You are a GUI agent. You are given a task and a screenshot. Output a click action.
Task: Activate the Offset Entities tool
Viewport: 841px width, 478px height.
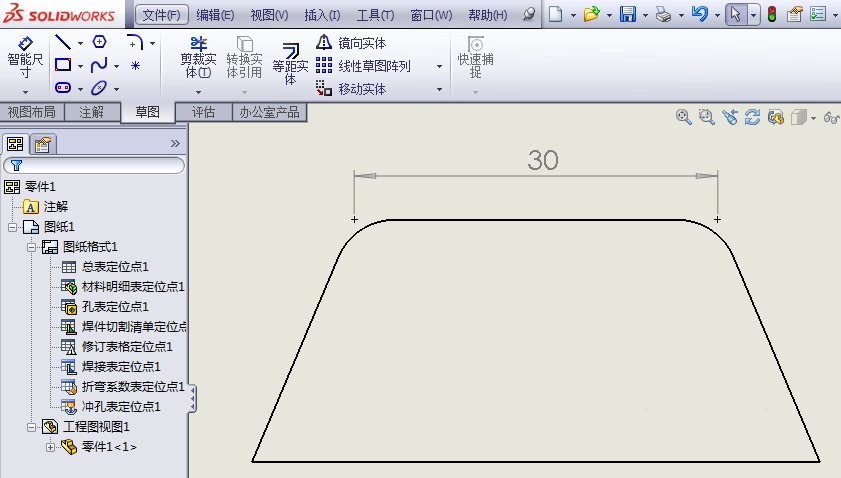(x=290, y=64)
